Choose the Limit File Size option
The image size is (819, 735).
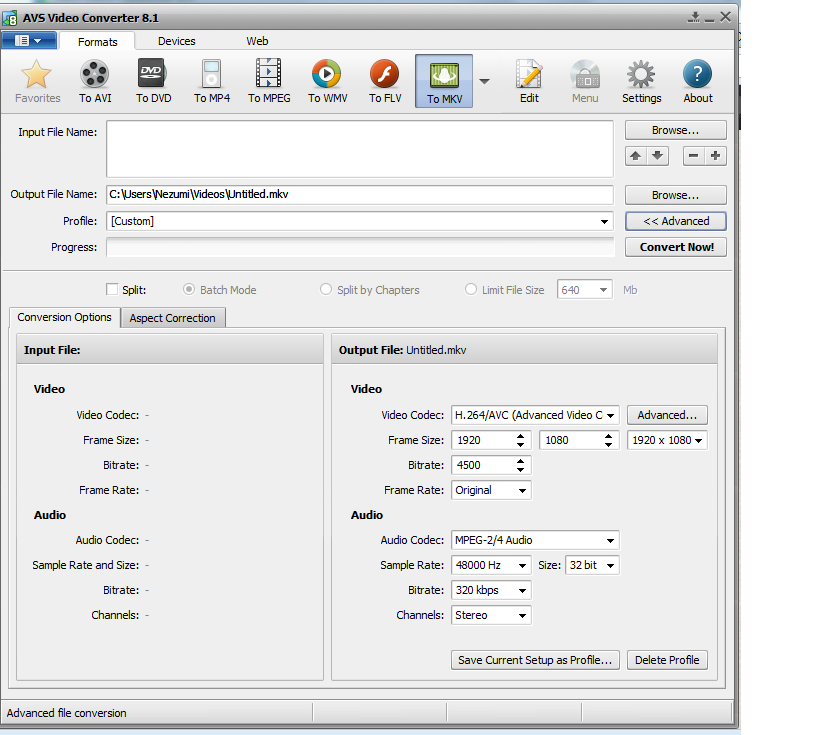tap(471, 290)
